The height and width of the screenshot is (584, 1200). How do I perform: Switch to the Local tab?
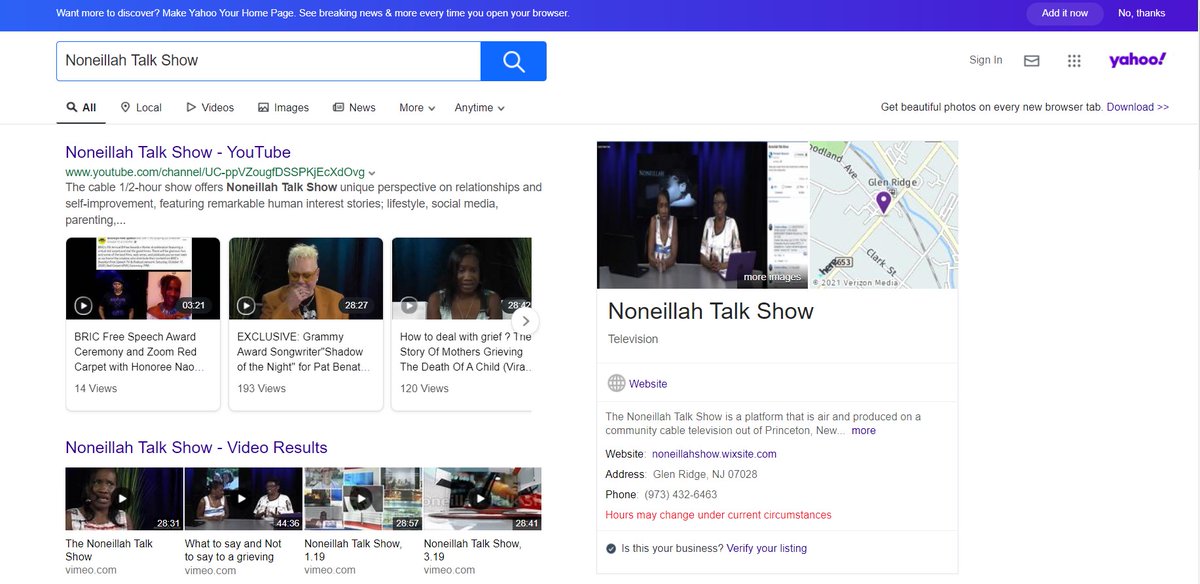click(x=141, y=108)
